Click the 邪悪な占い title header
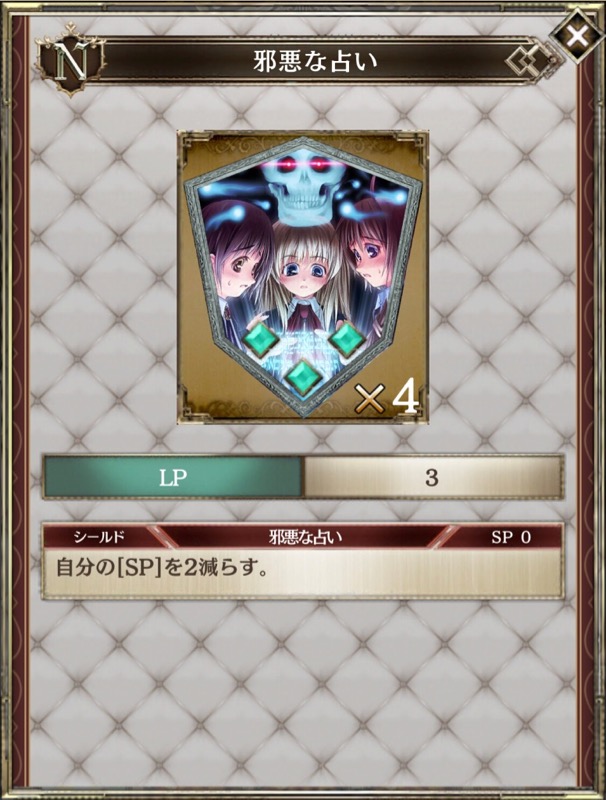606x800 pixels. pyautogui.click(x=315, y=62)
